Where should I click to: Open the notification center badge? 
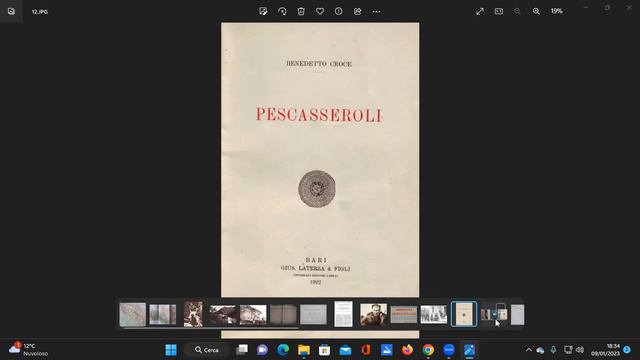pyautogui.click(x=627, y=349)
